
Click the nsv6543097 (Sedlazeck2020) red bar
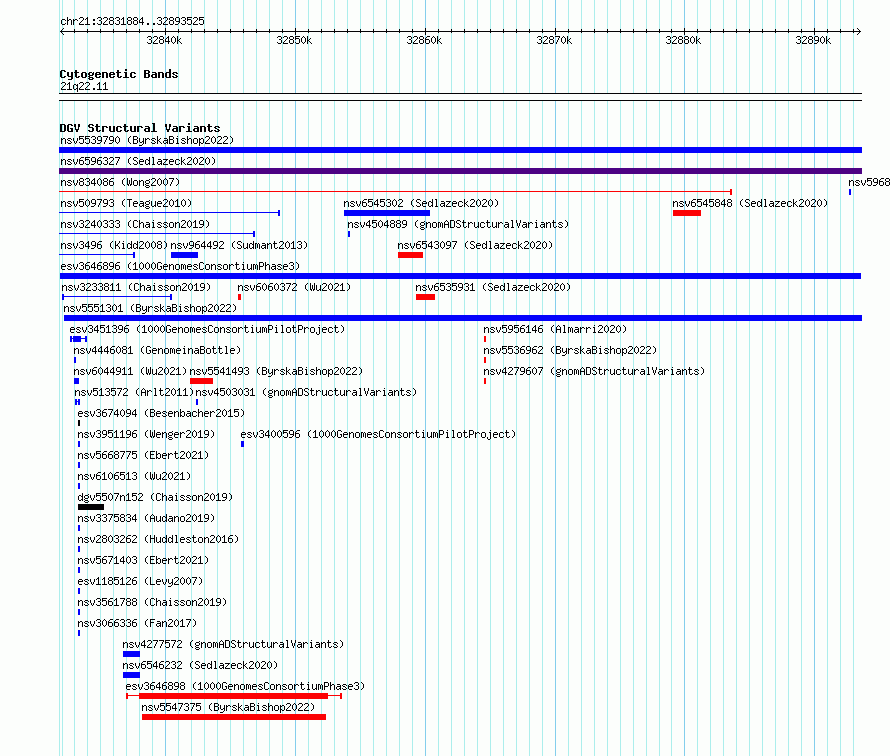click(410, 255)
